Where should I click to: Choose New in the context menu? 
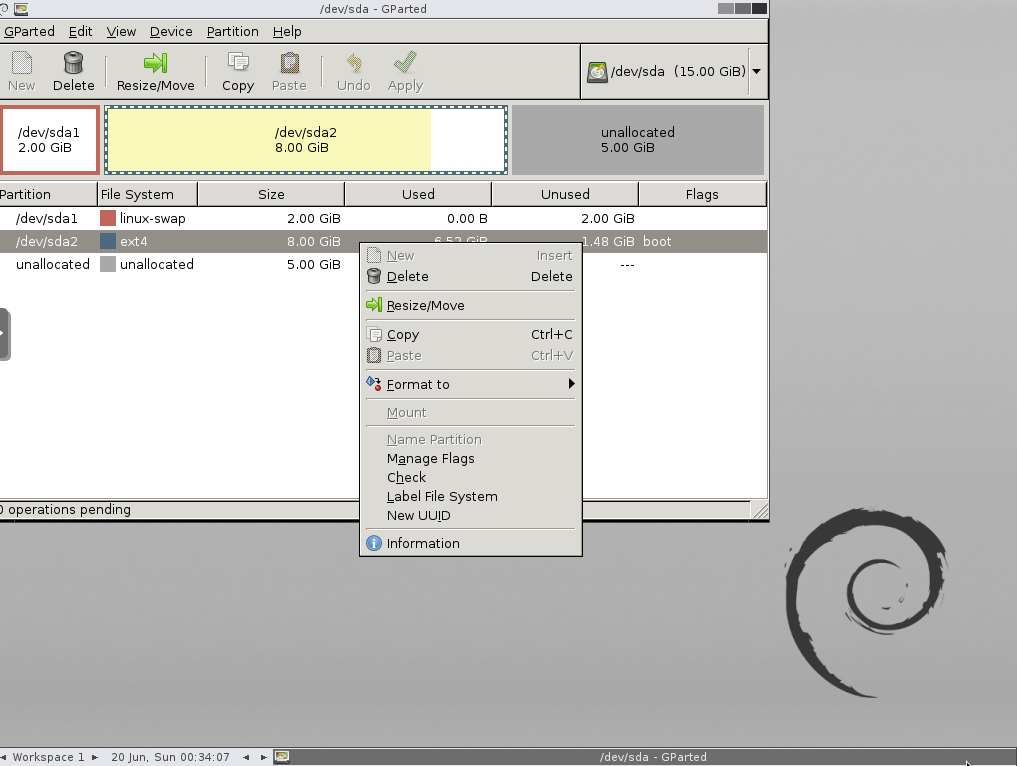click(x=470, y=256)
